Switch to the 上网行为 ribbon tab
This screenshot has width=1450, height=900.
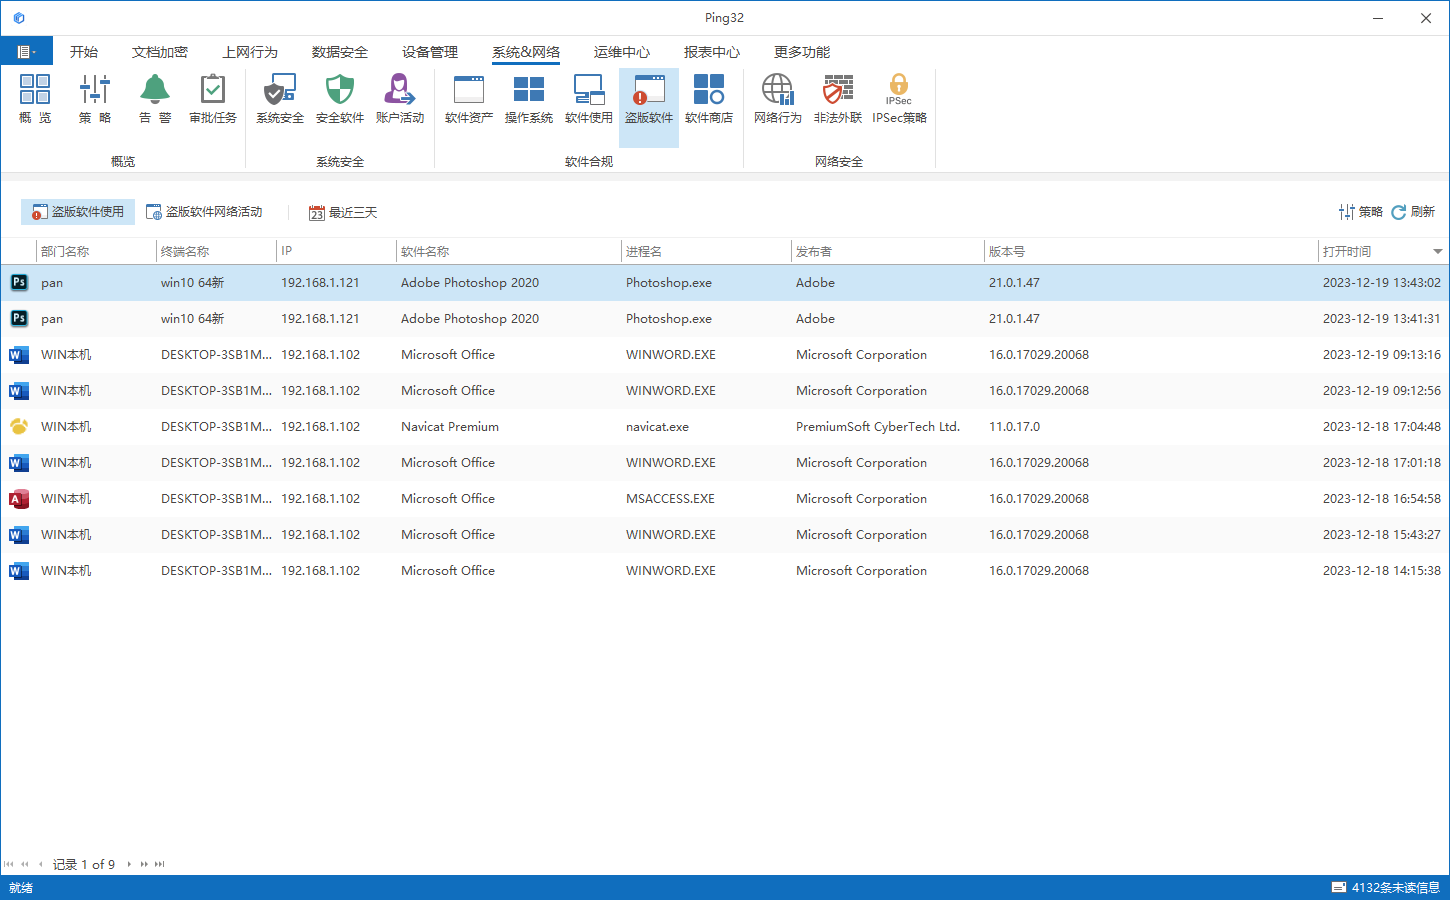pyautogui.click(x=250, y=52)
